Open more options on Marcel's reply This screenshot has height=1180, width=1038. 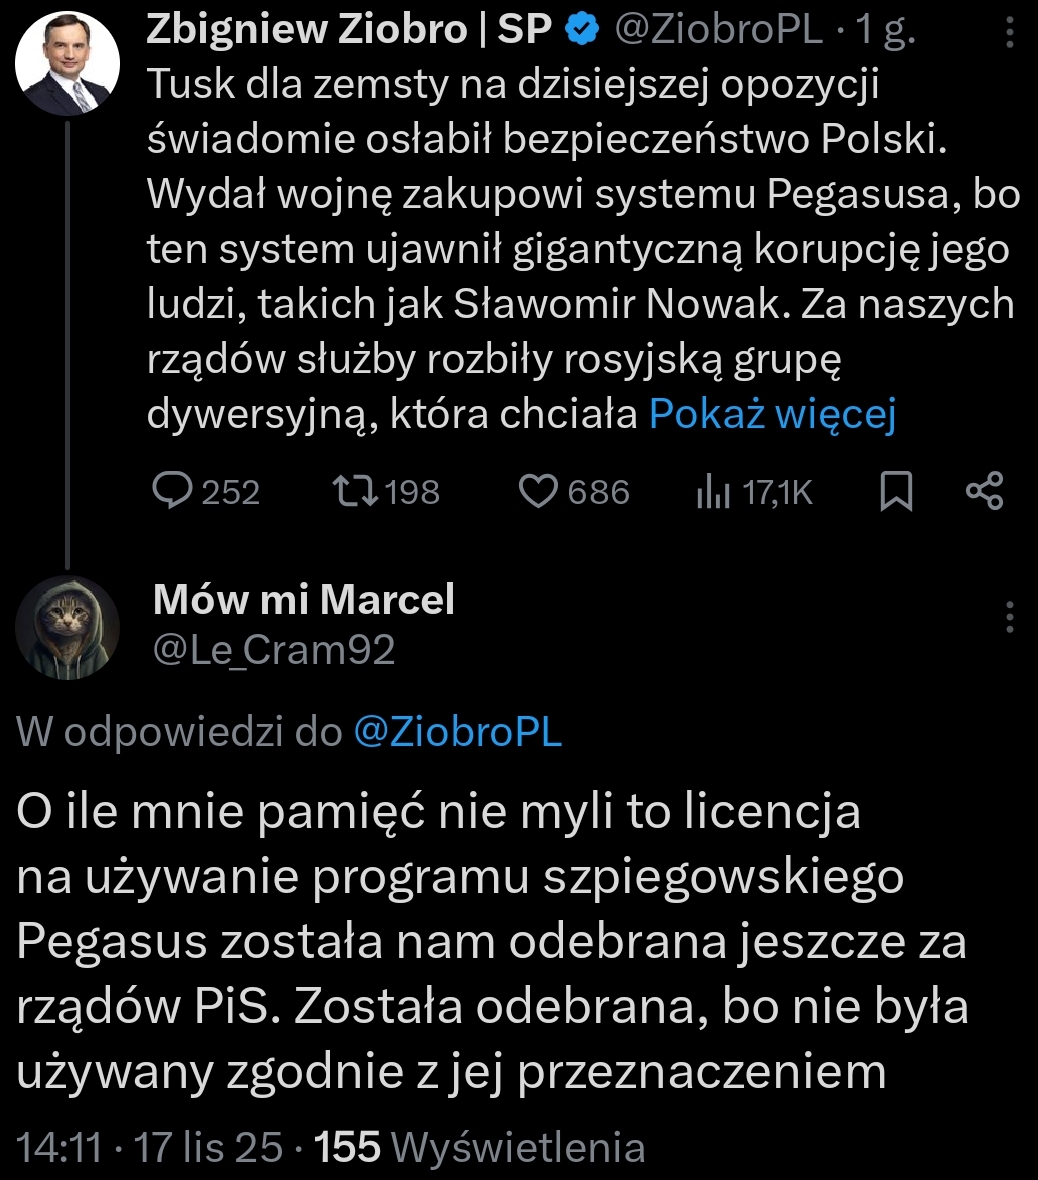[1009, 617]
